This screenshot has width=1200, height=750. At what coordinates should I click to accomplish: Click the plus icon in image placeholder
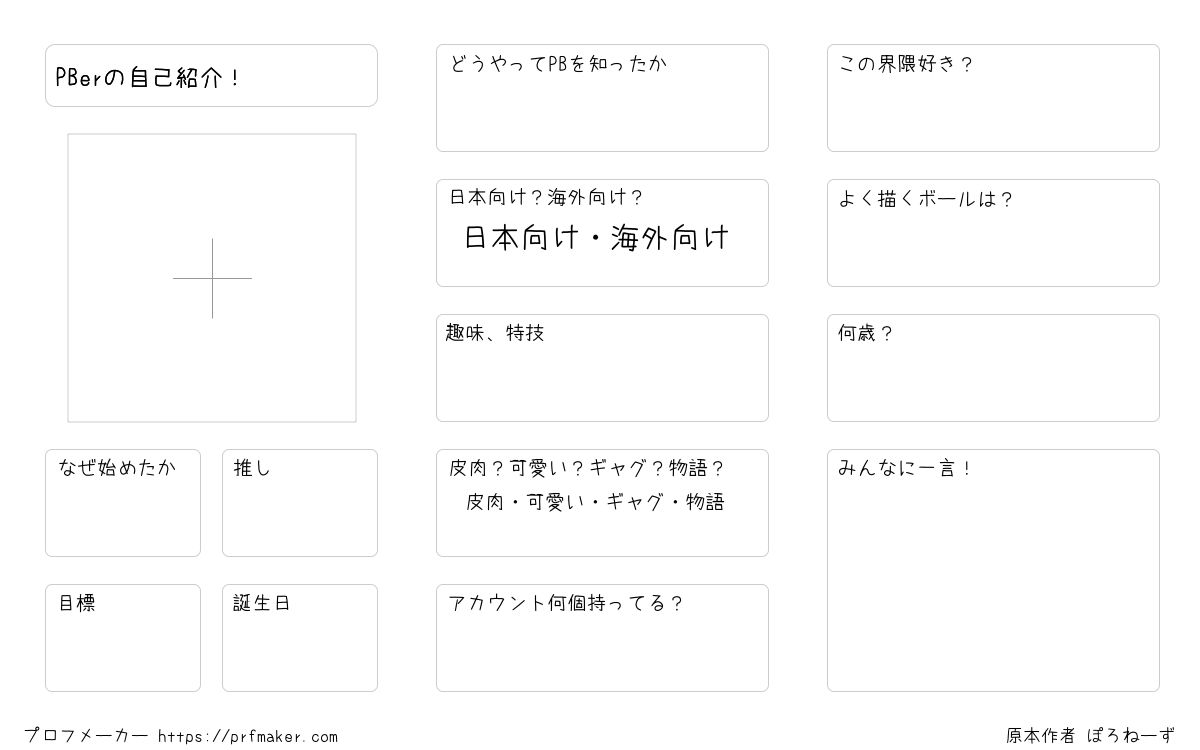[x=212, y=278]
